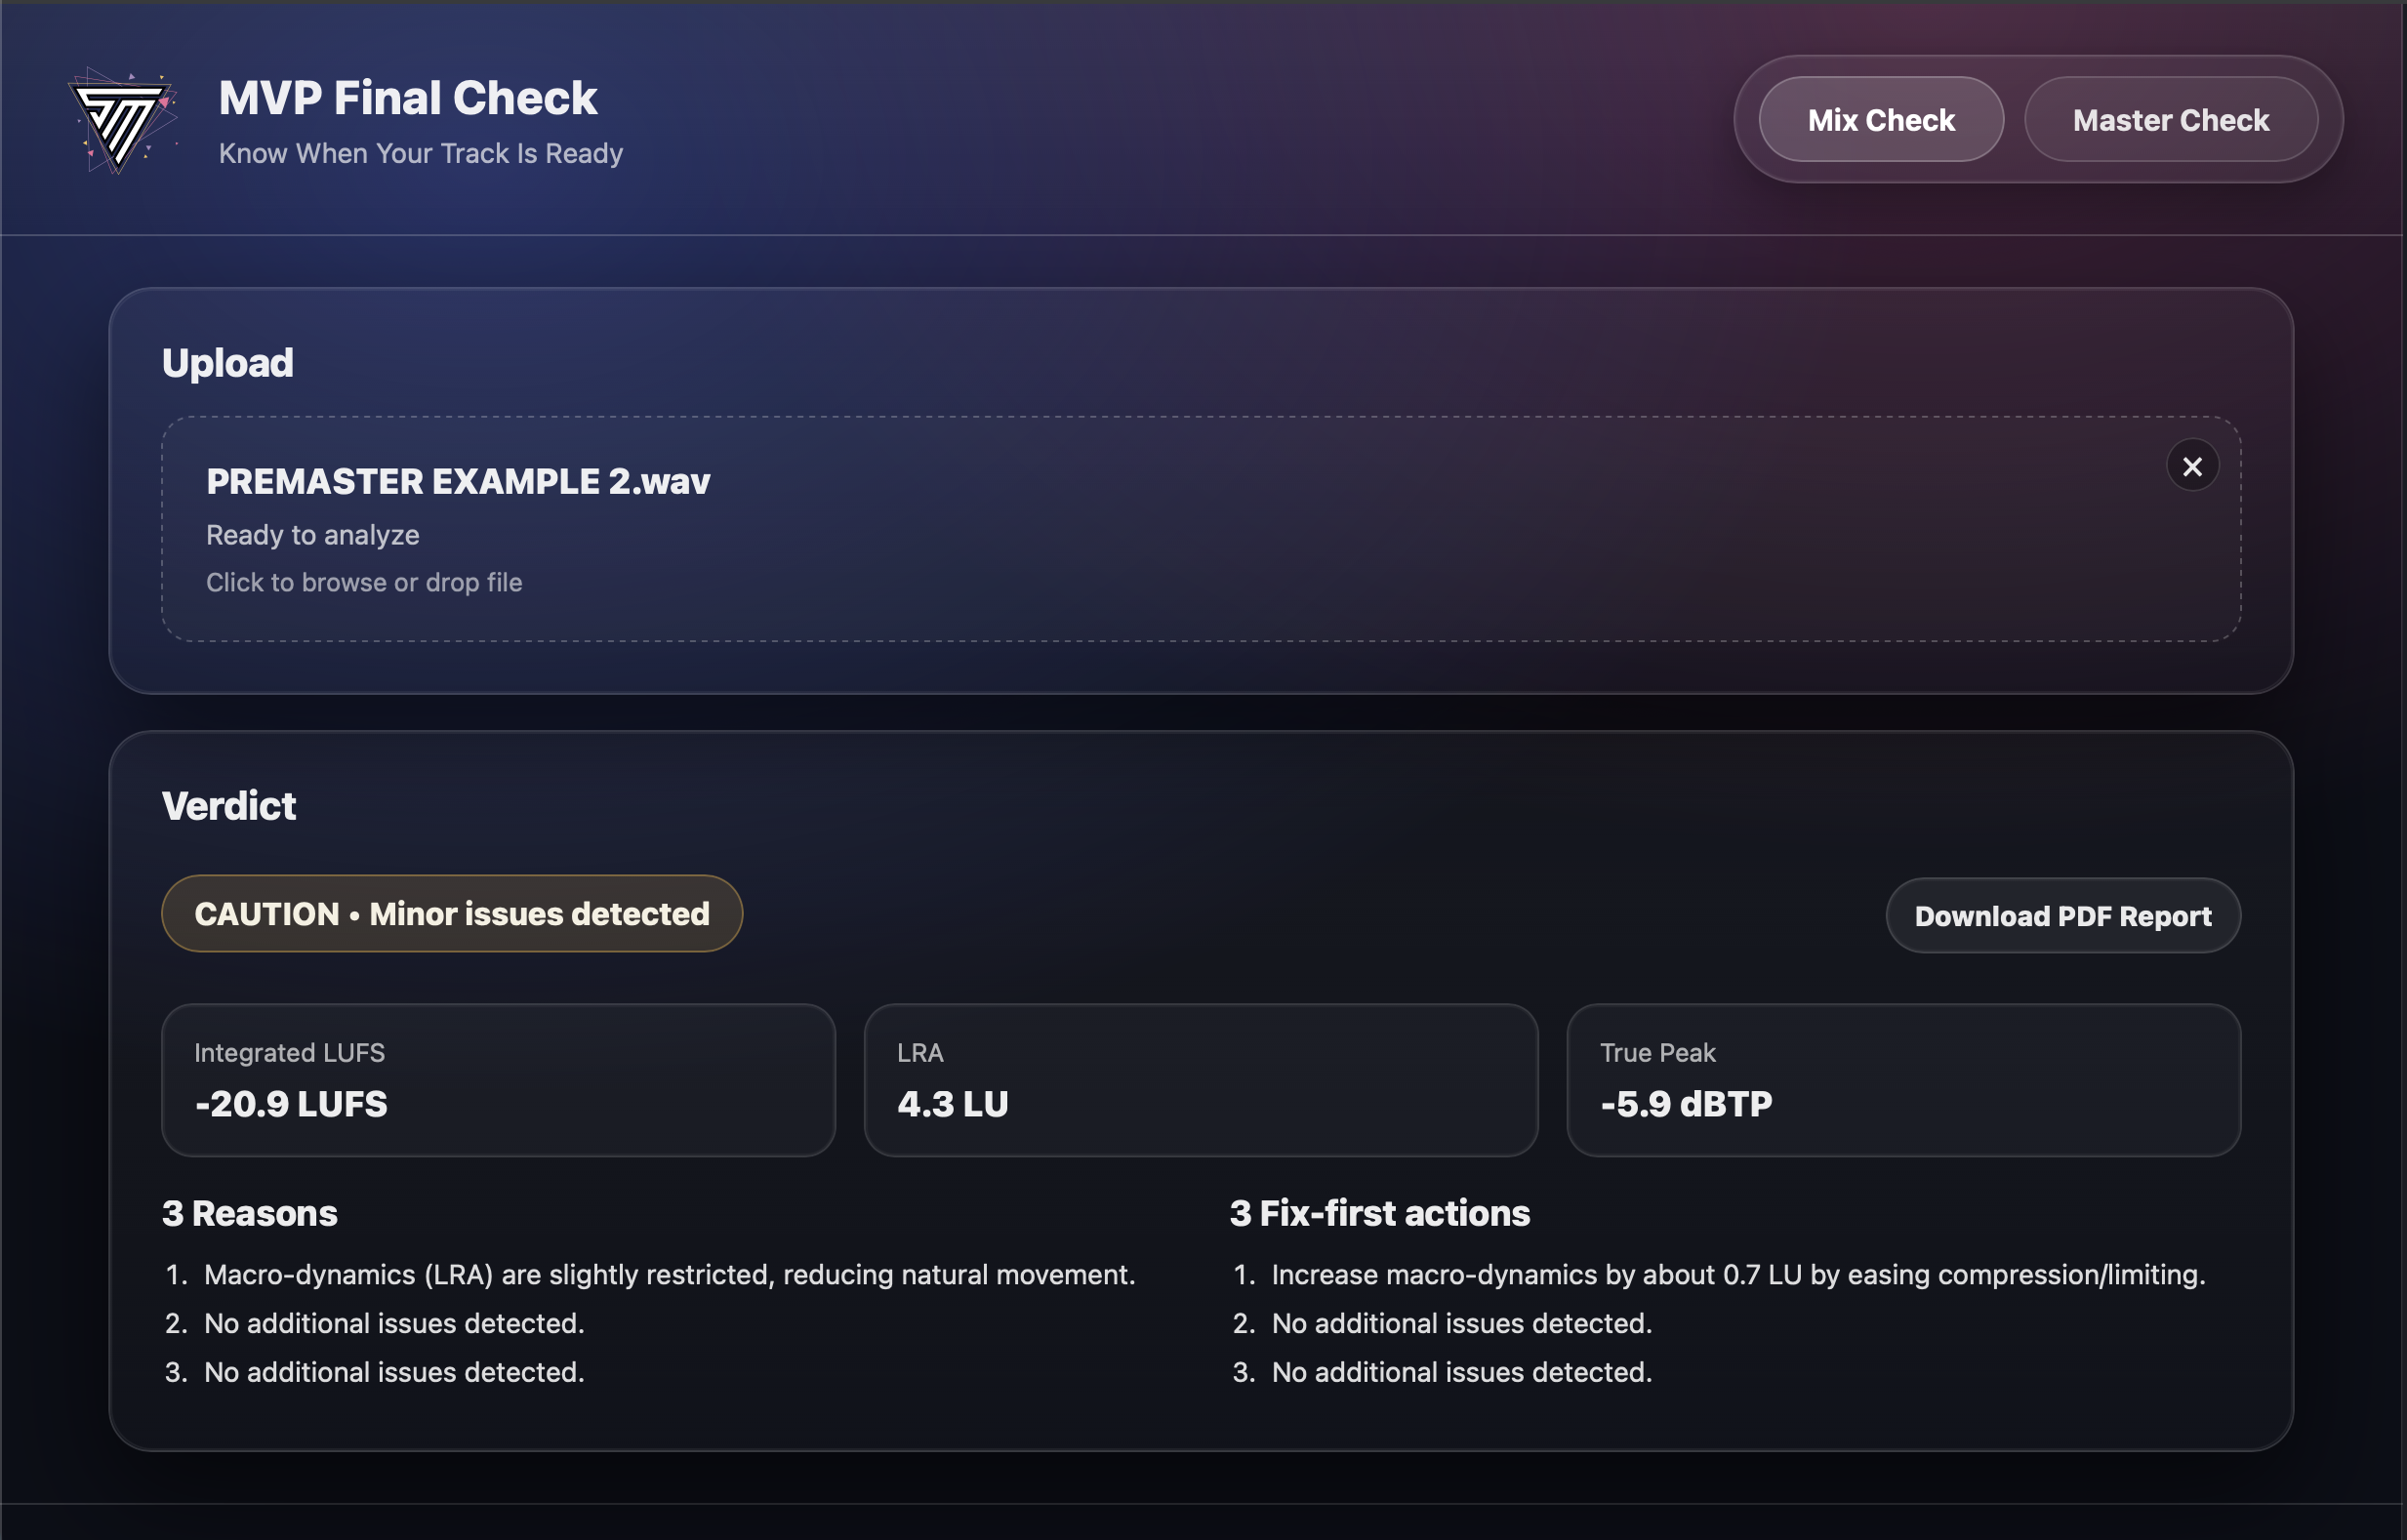Click the CAUTION minor issues badge

pyautogui.click(x=452, y=914)
